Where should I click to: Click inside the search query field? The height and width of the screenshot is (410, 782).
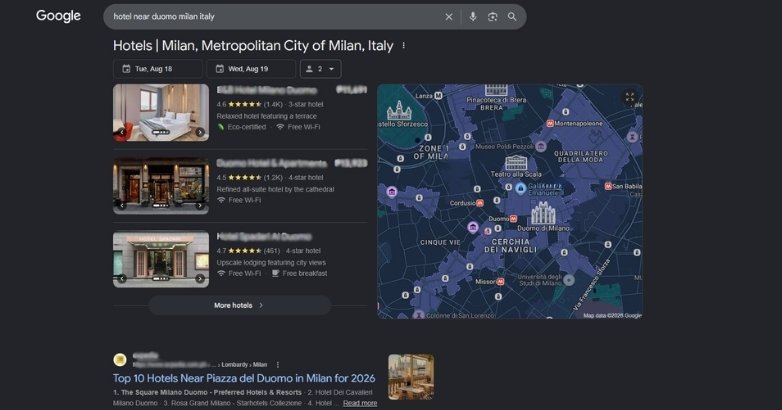point(274,16)
